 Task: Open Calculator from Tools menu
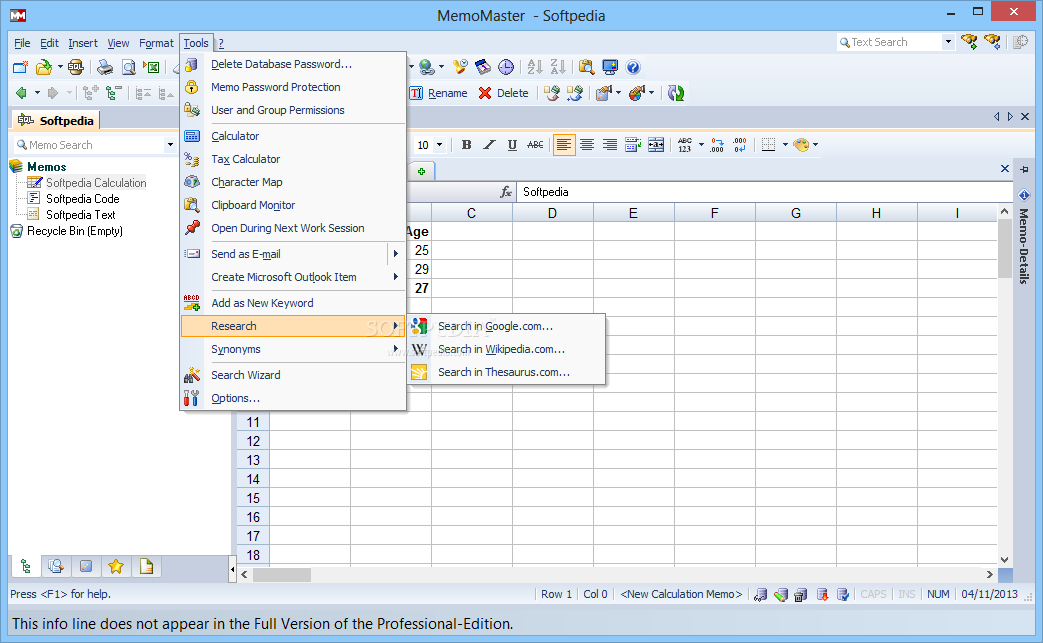[x=293, y=136]
